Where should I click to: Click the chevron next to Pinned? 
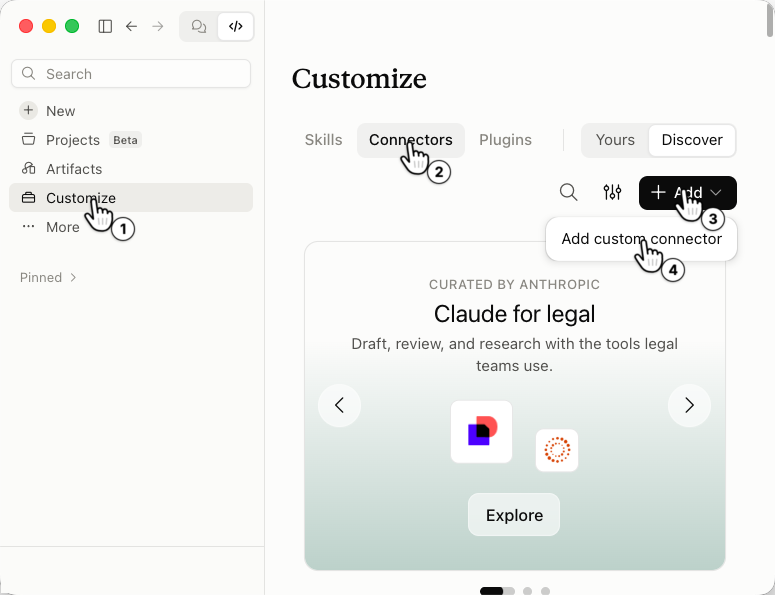coord(73,277)
